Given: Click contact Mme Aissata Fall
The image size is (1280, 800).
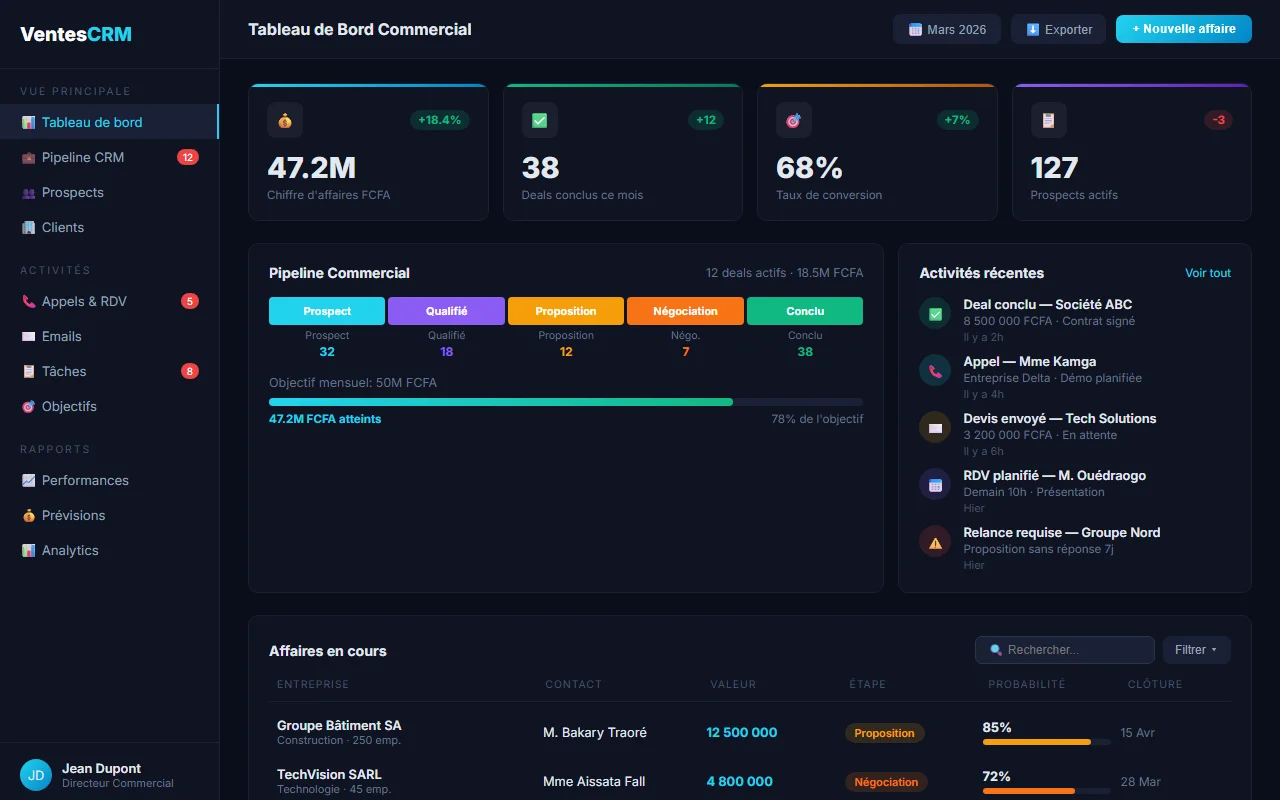Looking at the screenshot, I should [594, 781].
